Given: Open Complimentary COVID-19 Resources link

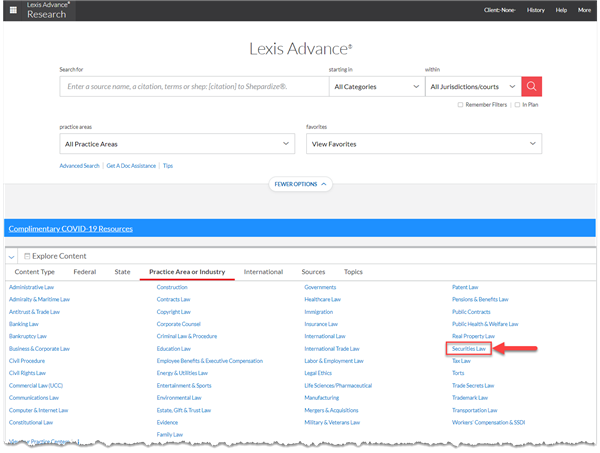Looking at the screenshot, I should [x=71, y=229].
